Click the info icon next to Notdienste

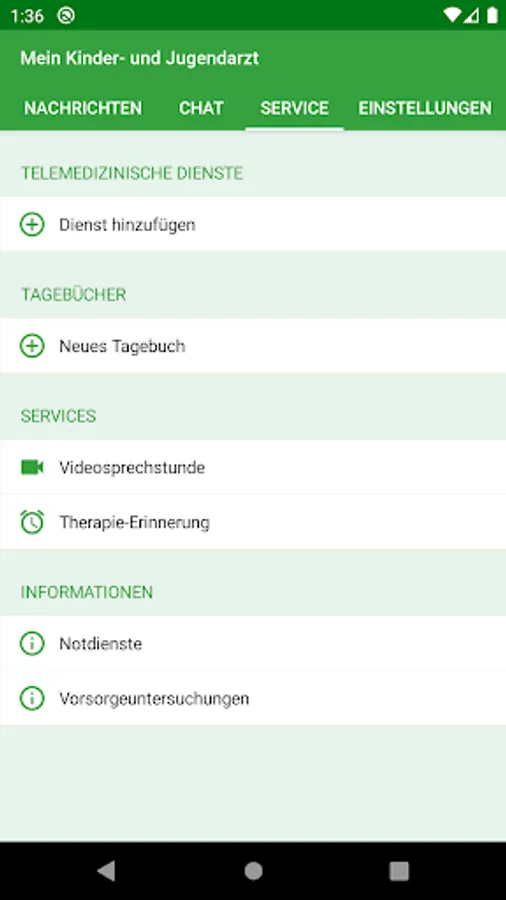32,643
